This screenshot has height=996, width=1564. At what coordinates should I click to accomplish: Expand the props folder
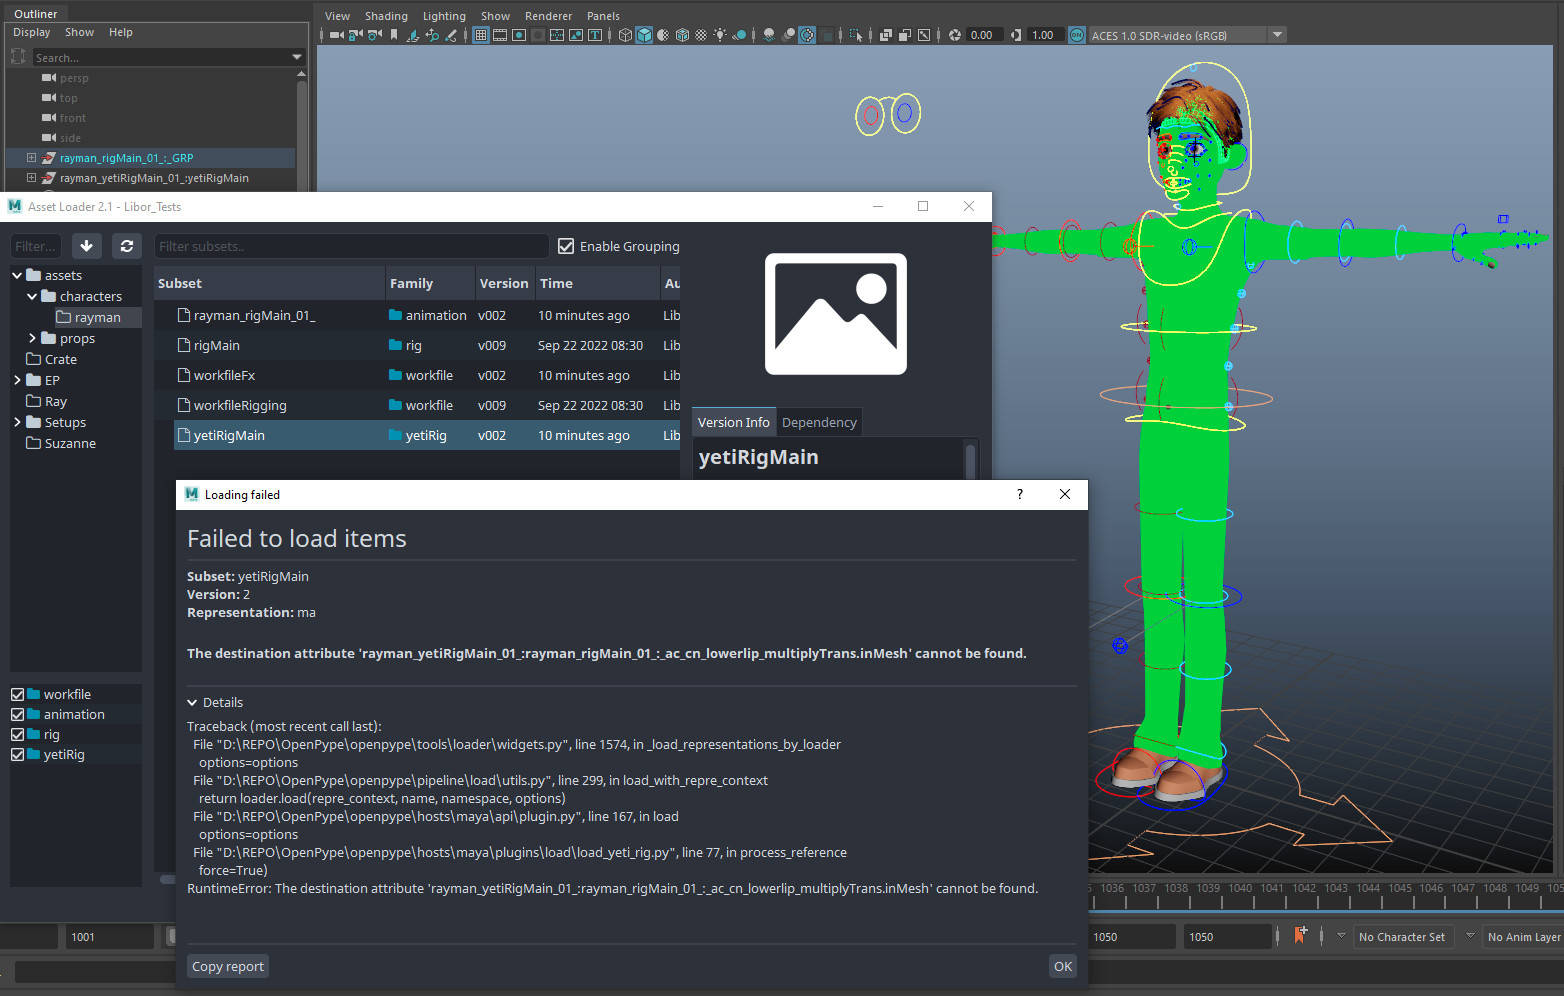click(x=32, y=338)
